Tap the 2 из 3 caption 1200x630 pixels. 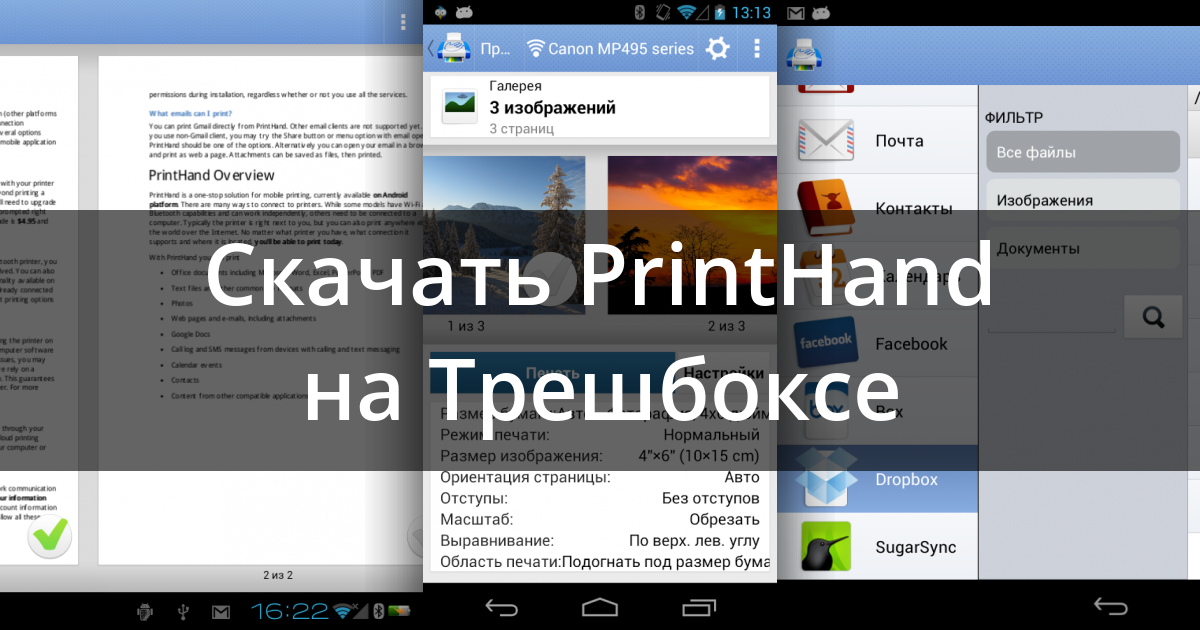click(x=726, y=326)
